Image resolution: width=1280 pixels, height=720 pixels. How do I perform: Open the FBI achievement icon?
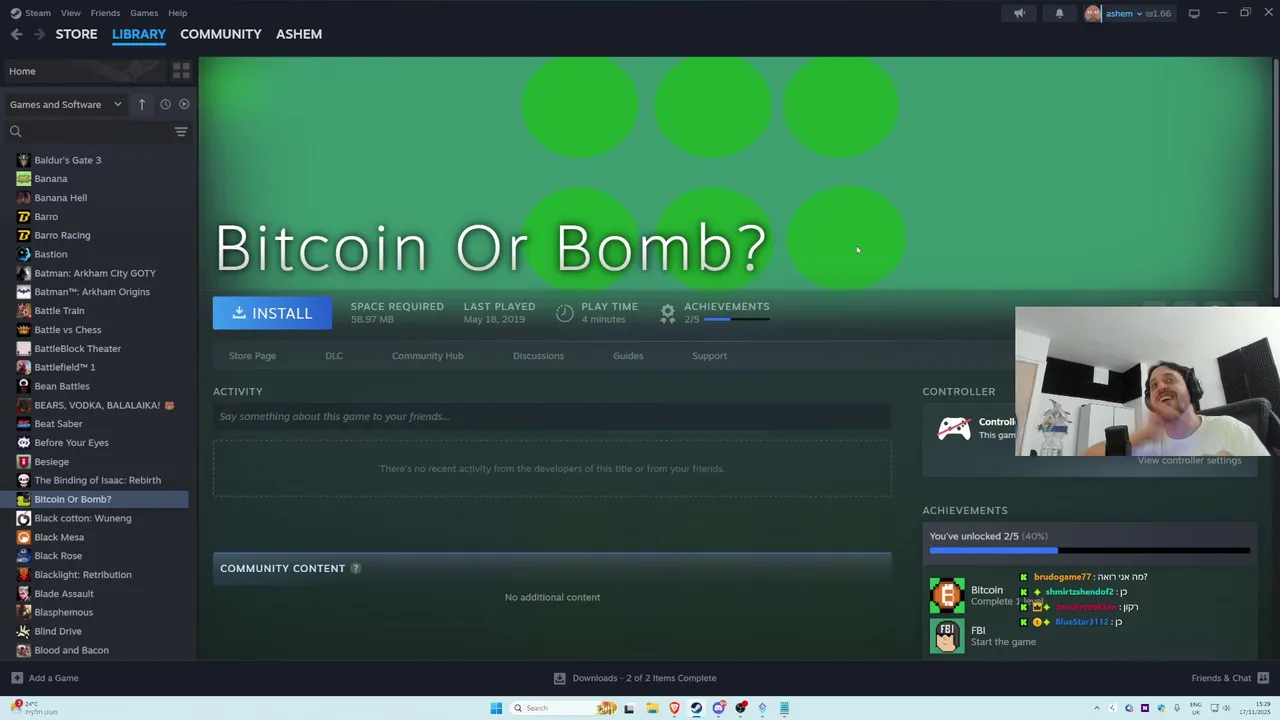pyautogui.click(x=947, y=636)
